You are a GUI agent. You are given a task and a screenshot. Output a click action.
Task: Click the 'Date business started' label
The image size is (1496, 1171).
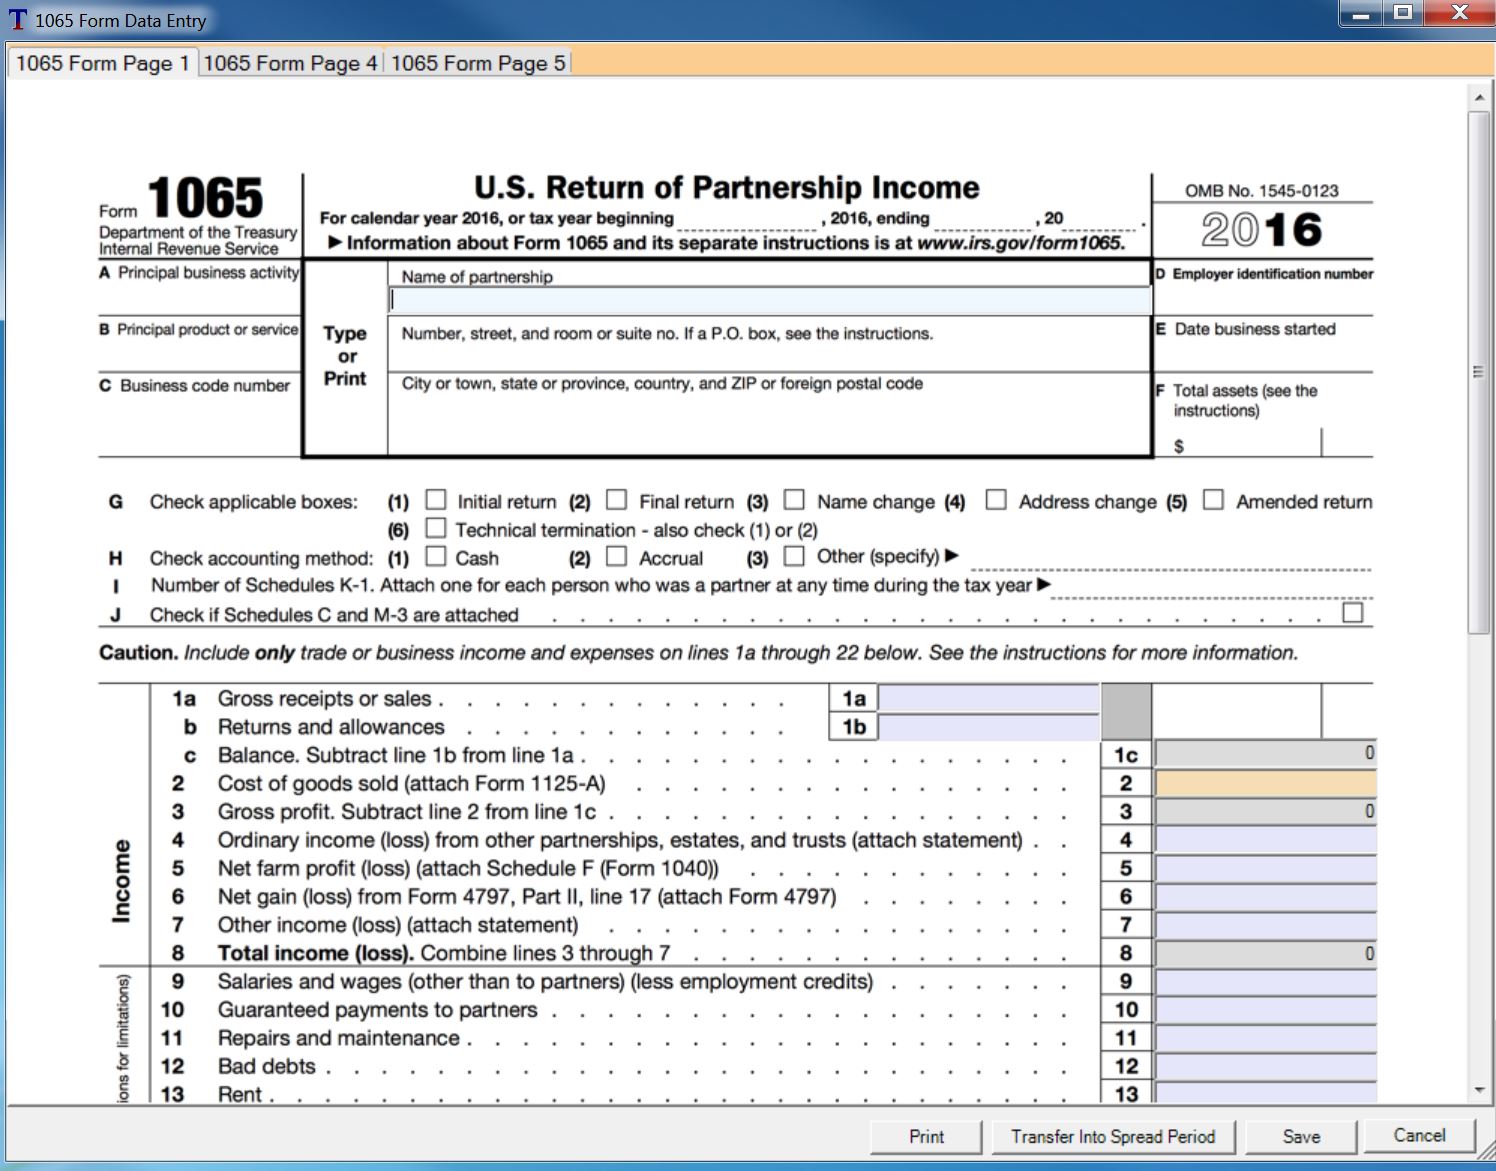click(x=1255, y=329)
